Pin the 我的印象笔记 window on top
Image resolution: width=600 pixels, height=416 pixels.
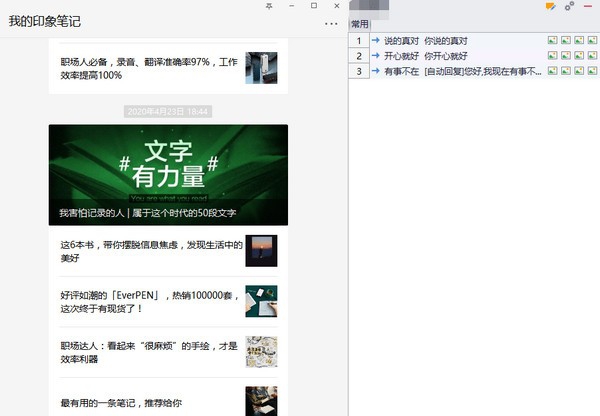click(269, 6)
